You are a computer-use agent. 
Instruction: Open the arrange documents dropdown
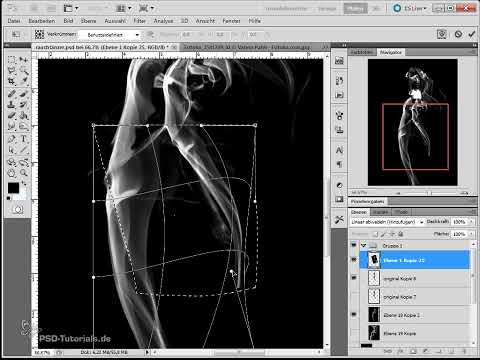tap(125, 8)
